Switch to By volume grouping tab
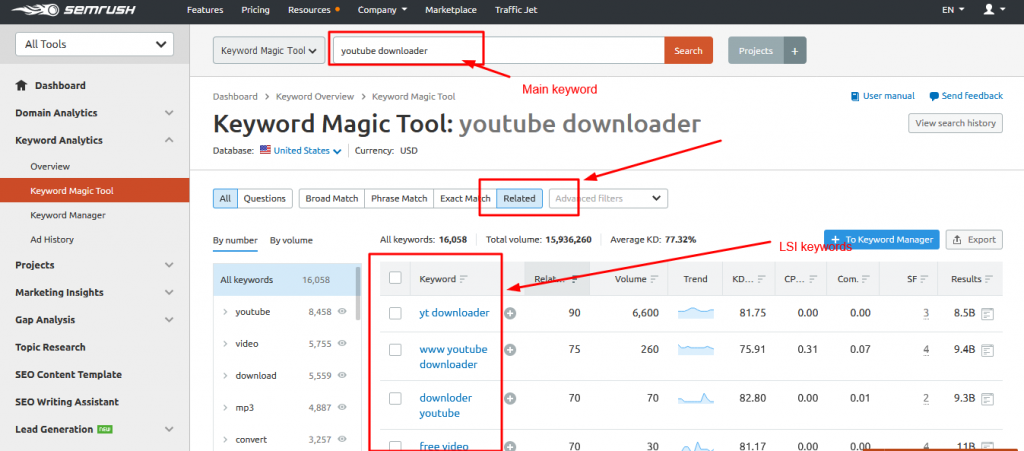 point(291,240)
